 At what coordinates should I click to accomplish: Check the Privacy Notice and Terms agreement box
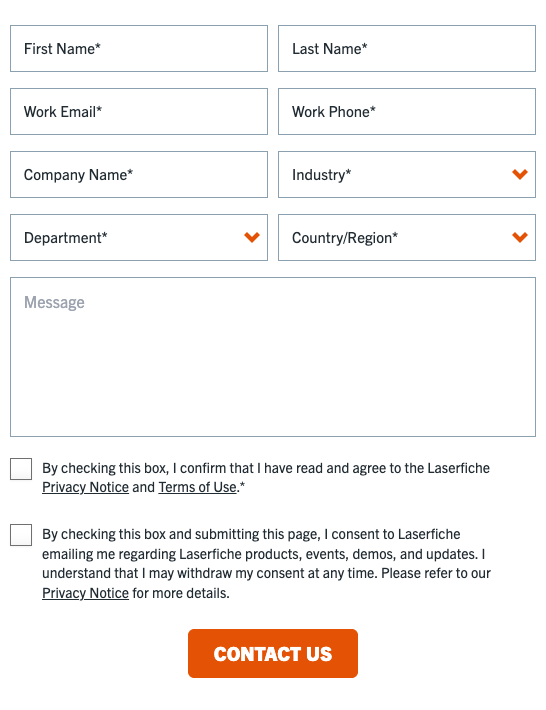coord(21,469)
